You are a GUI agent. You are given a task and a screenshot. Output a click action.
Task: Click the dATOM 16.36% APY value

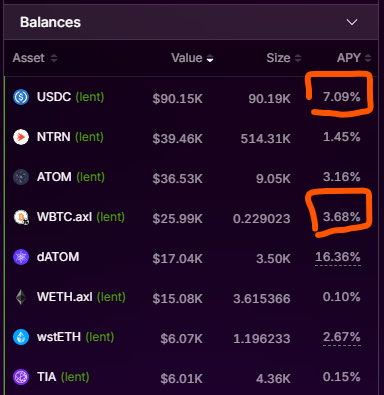point(338,257)
